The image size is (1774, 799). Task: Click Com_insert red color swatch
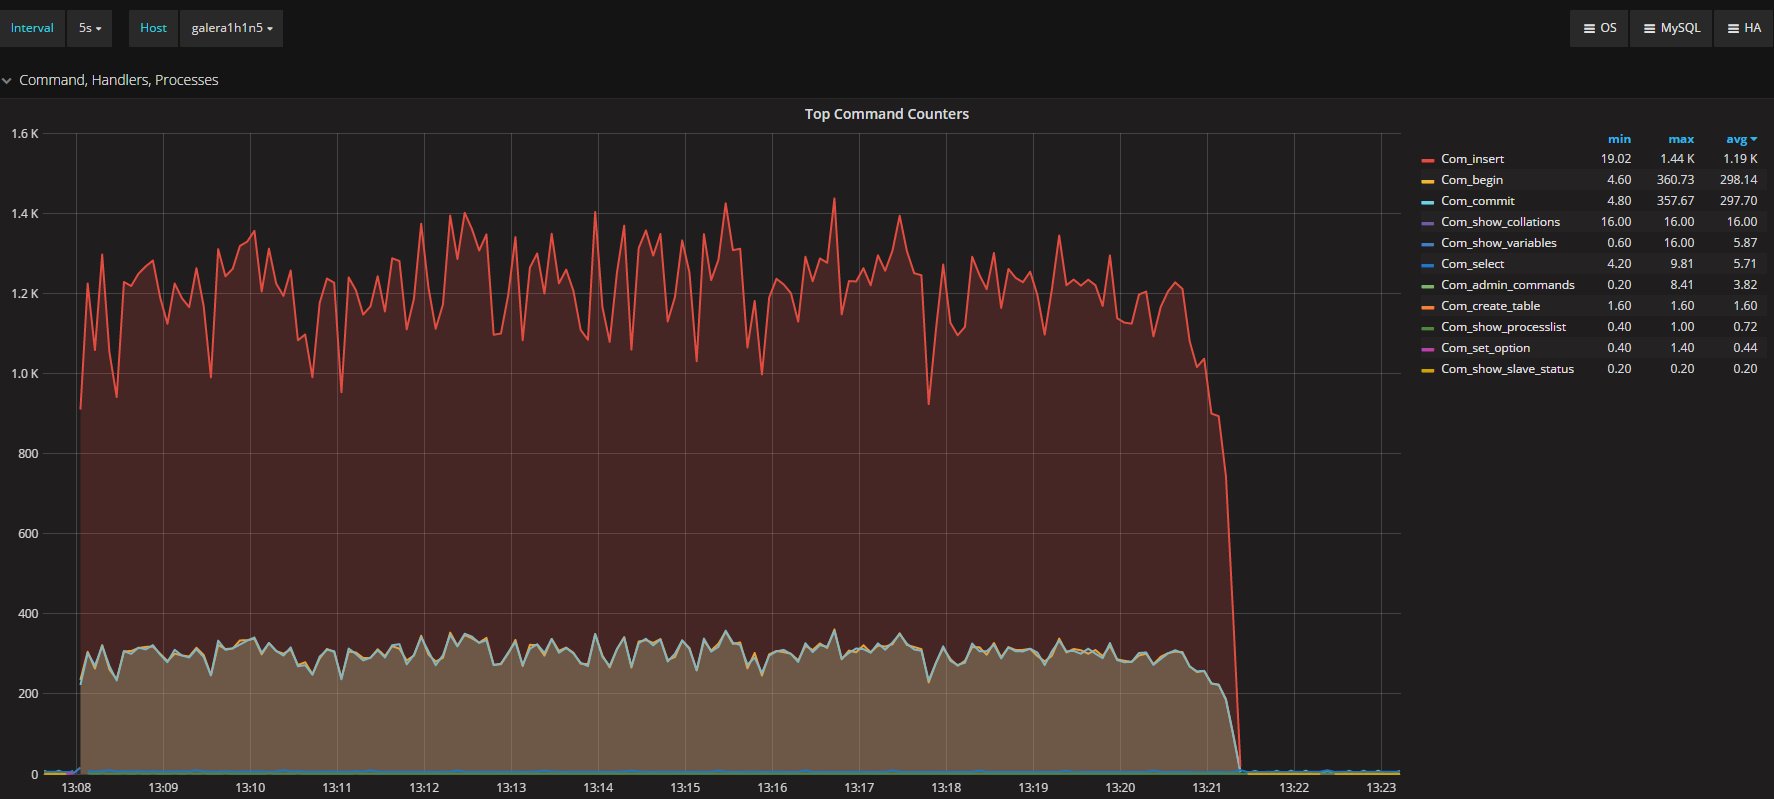pyautogui.click(x=1428, y=160)
